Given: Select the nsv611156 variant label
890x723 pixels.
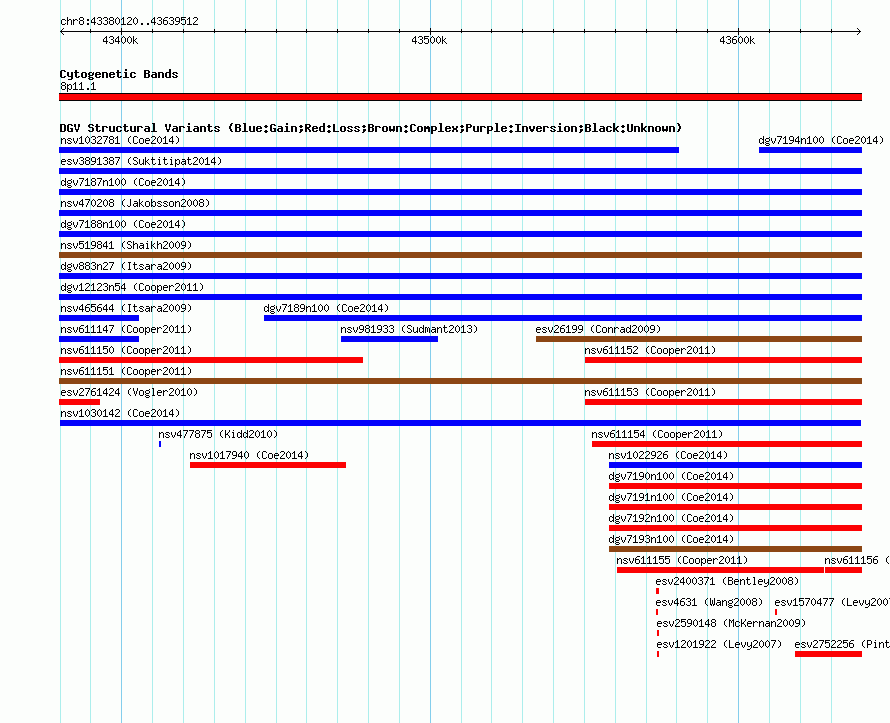Looking at the screenshot, I should coord(857,560).
